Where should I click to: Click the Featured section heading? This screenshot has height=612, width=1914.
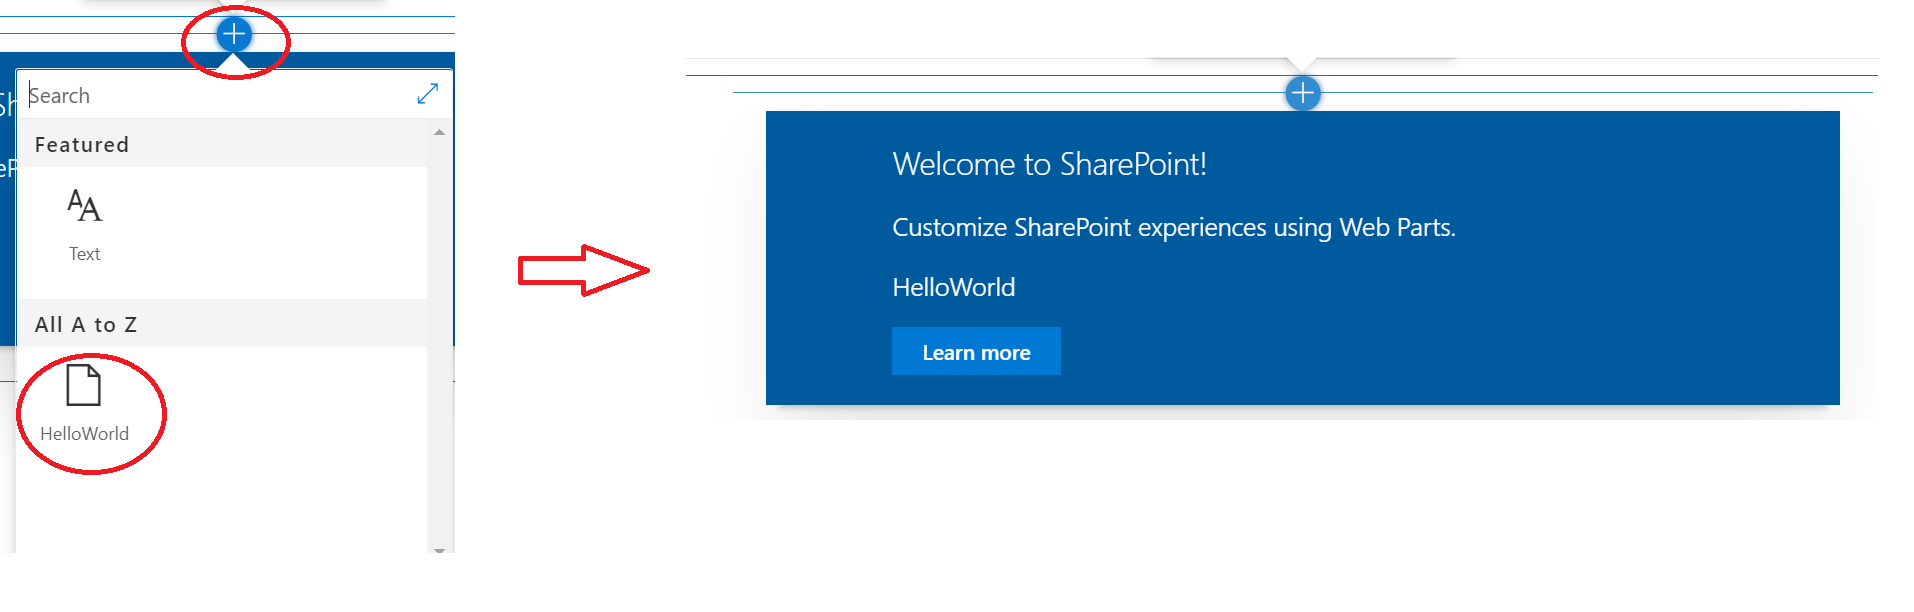[x=82, y=145]
